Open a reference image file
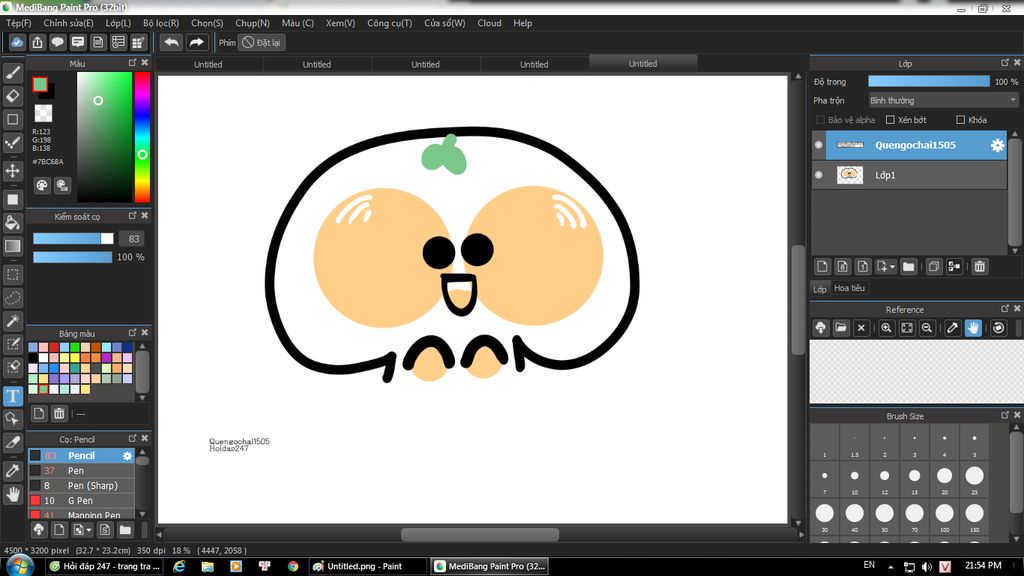This screenshot has height=576, width=1024. [841, 328]
